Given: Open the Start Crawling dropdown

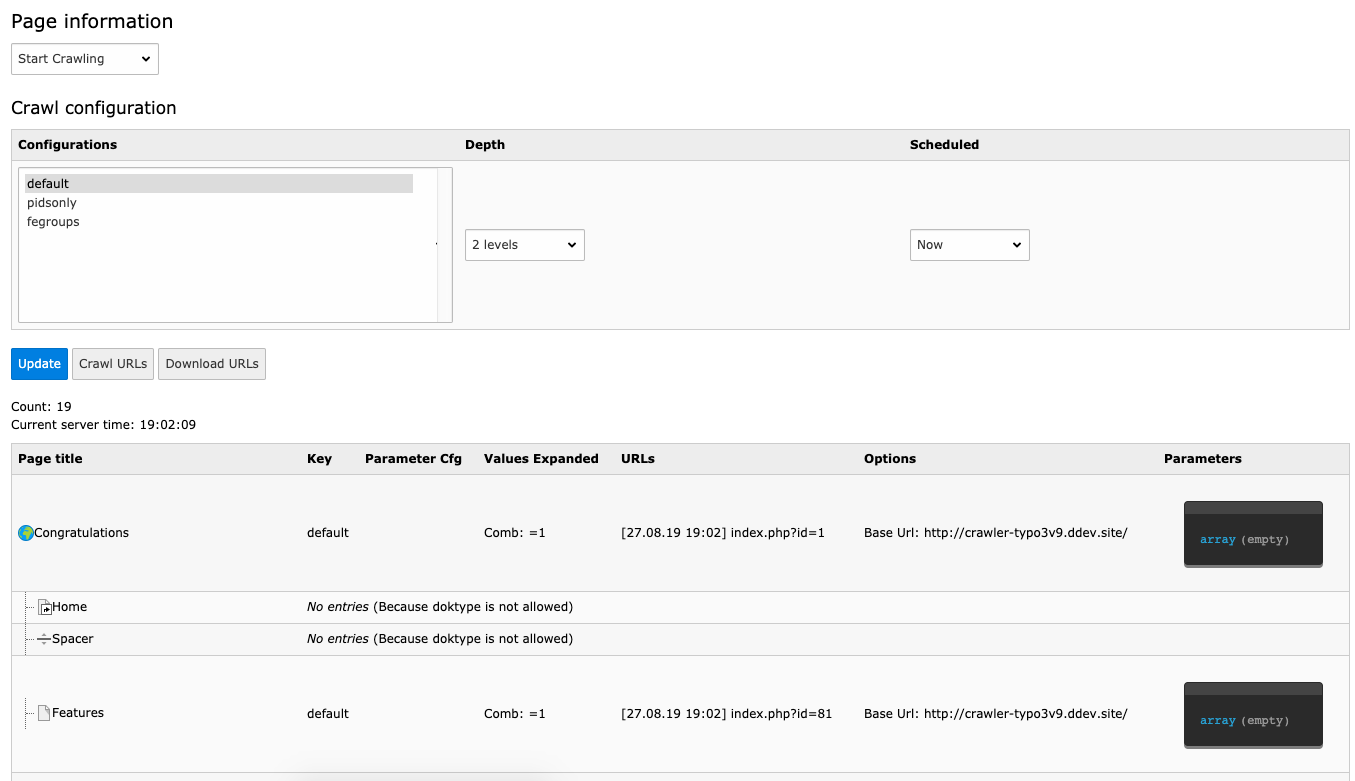Looking at the screenshot, I should coord(85,59).
